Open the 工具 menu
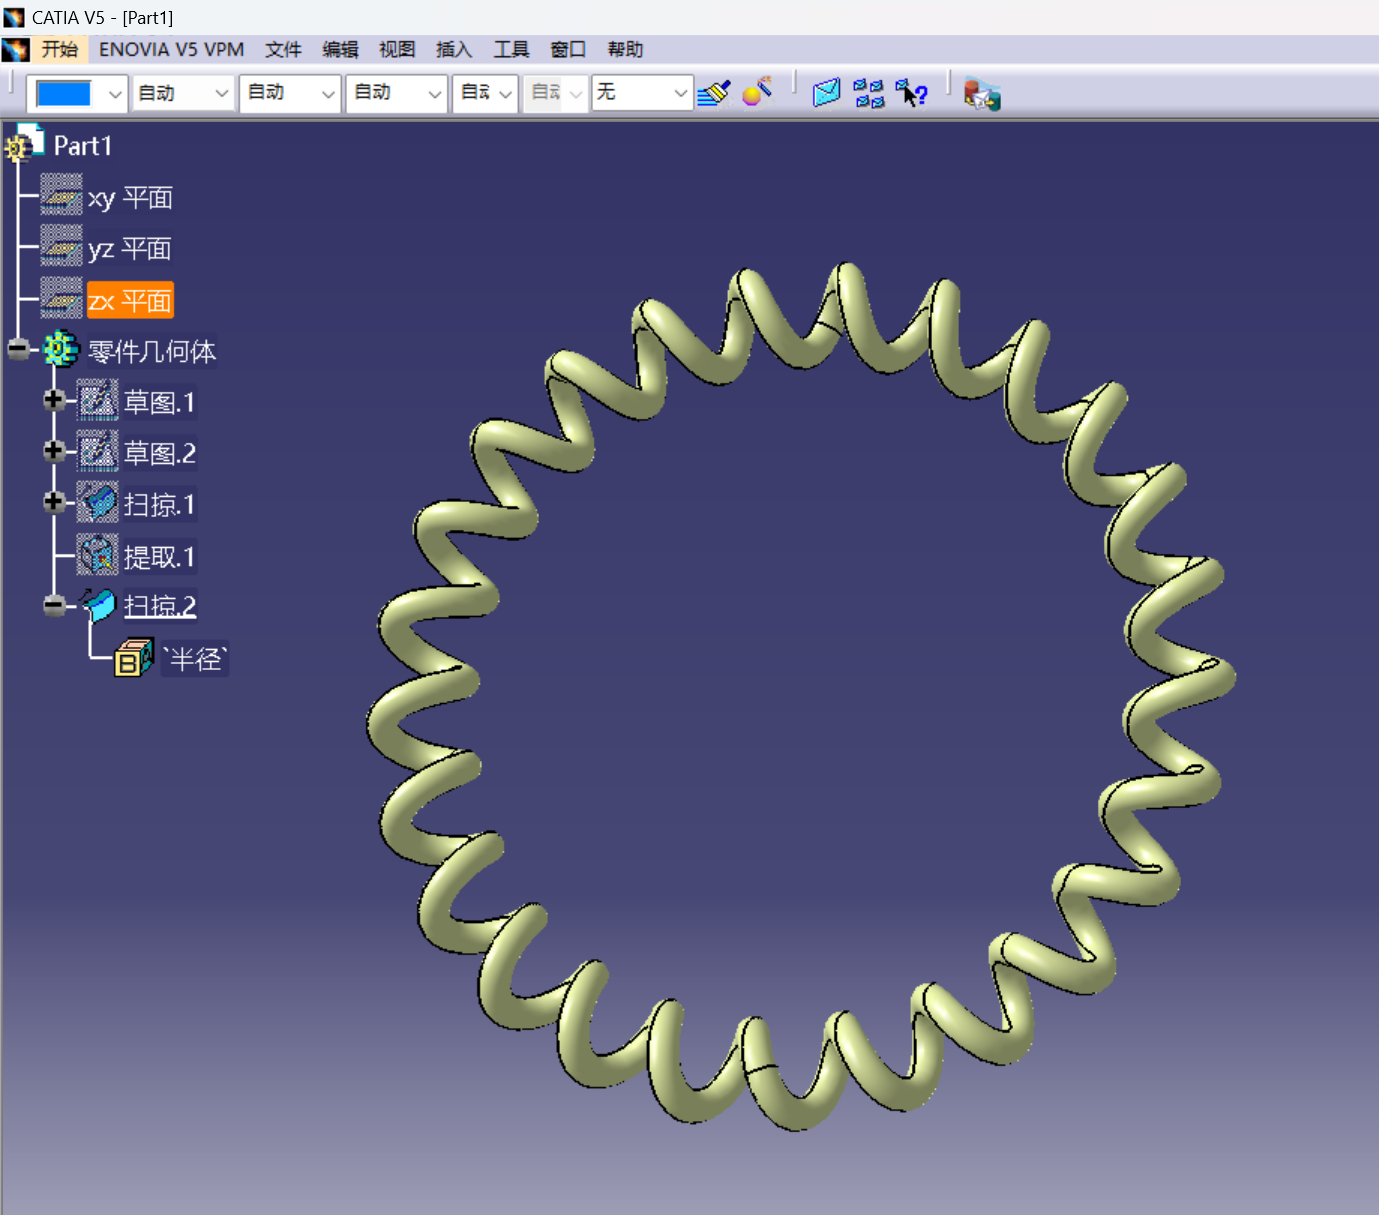The image size is (1379, 1215). (x=511, y=49)
